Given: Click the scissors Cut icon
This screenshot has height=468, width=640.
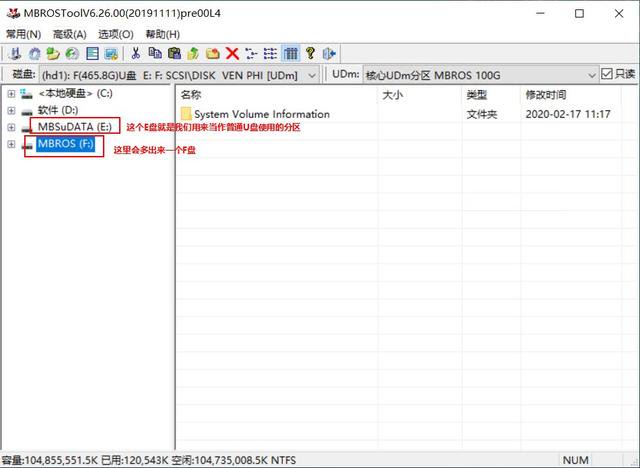Looking at the screenshot, I should [x=136, y=53].
